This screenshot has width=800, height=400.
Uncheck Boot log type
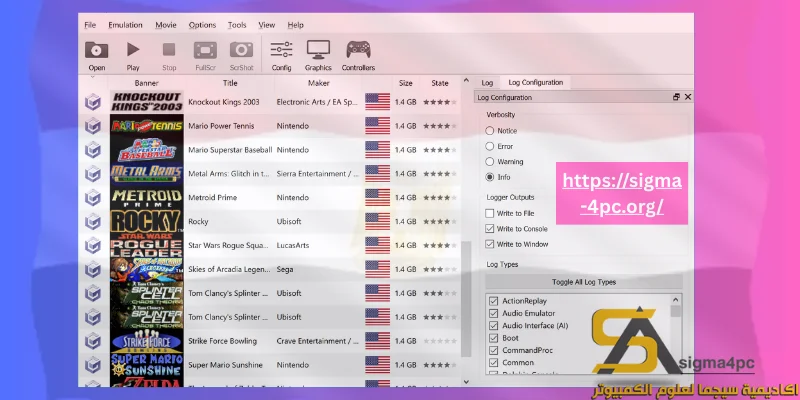[x=493, y=338]
